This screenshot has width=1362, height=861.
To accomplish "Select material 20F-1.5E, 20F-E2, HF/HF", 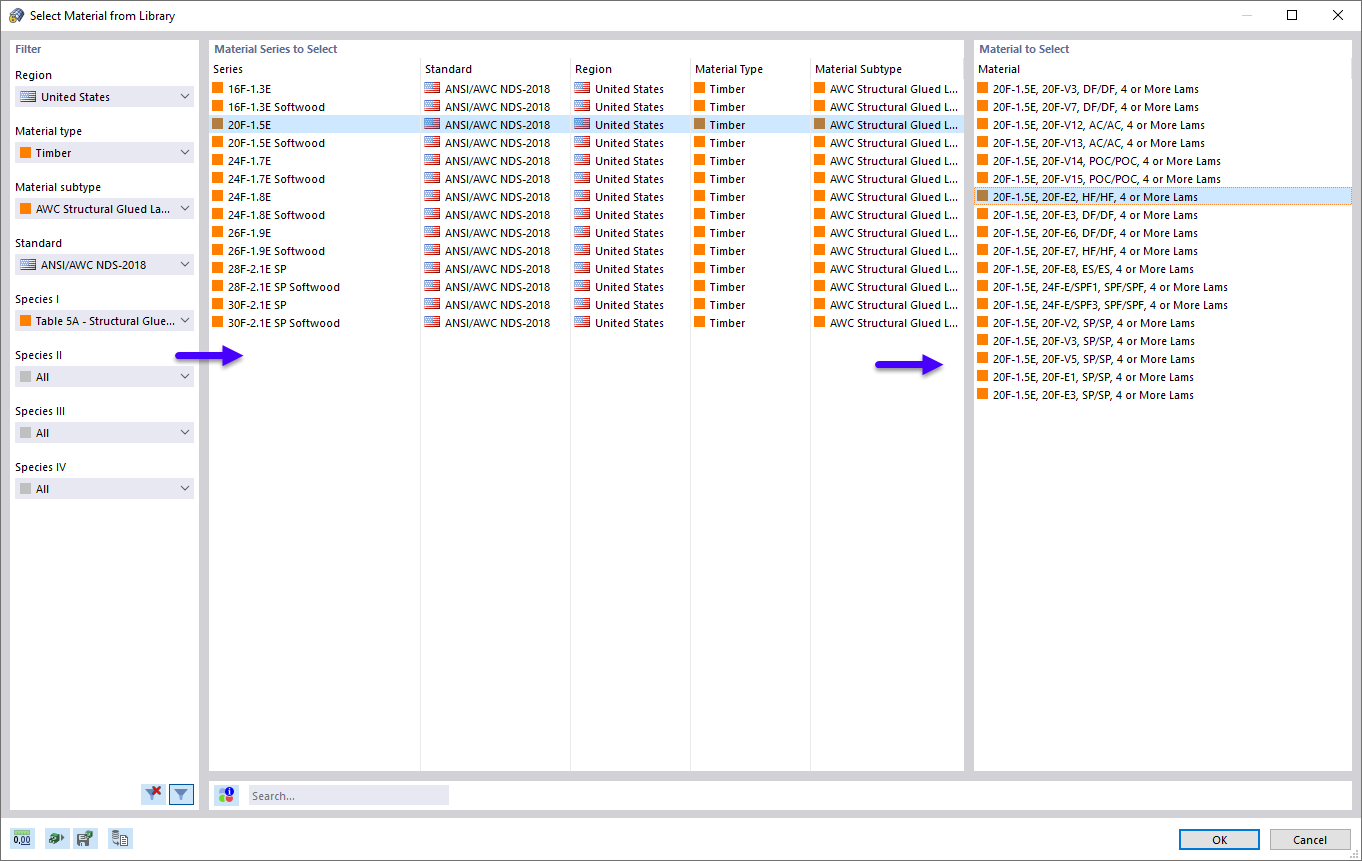I will (1163, 197).
